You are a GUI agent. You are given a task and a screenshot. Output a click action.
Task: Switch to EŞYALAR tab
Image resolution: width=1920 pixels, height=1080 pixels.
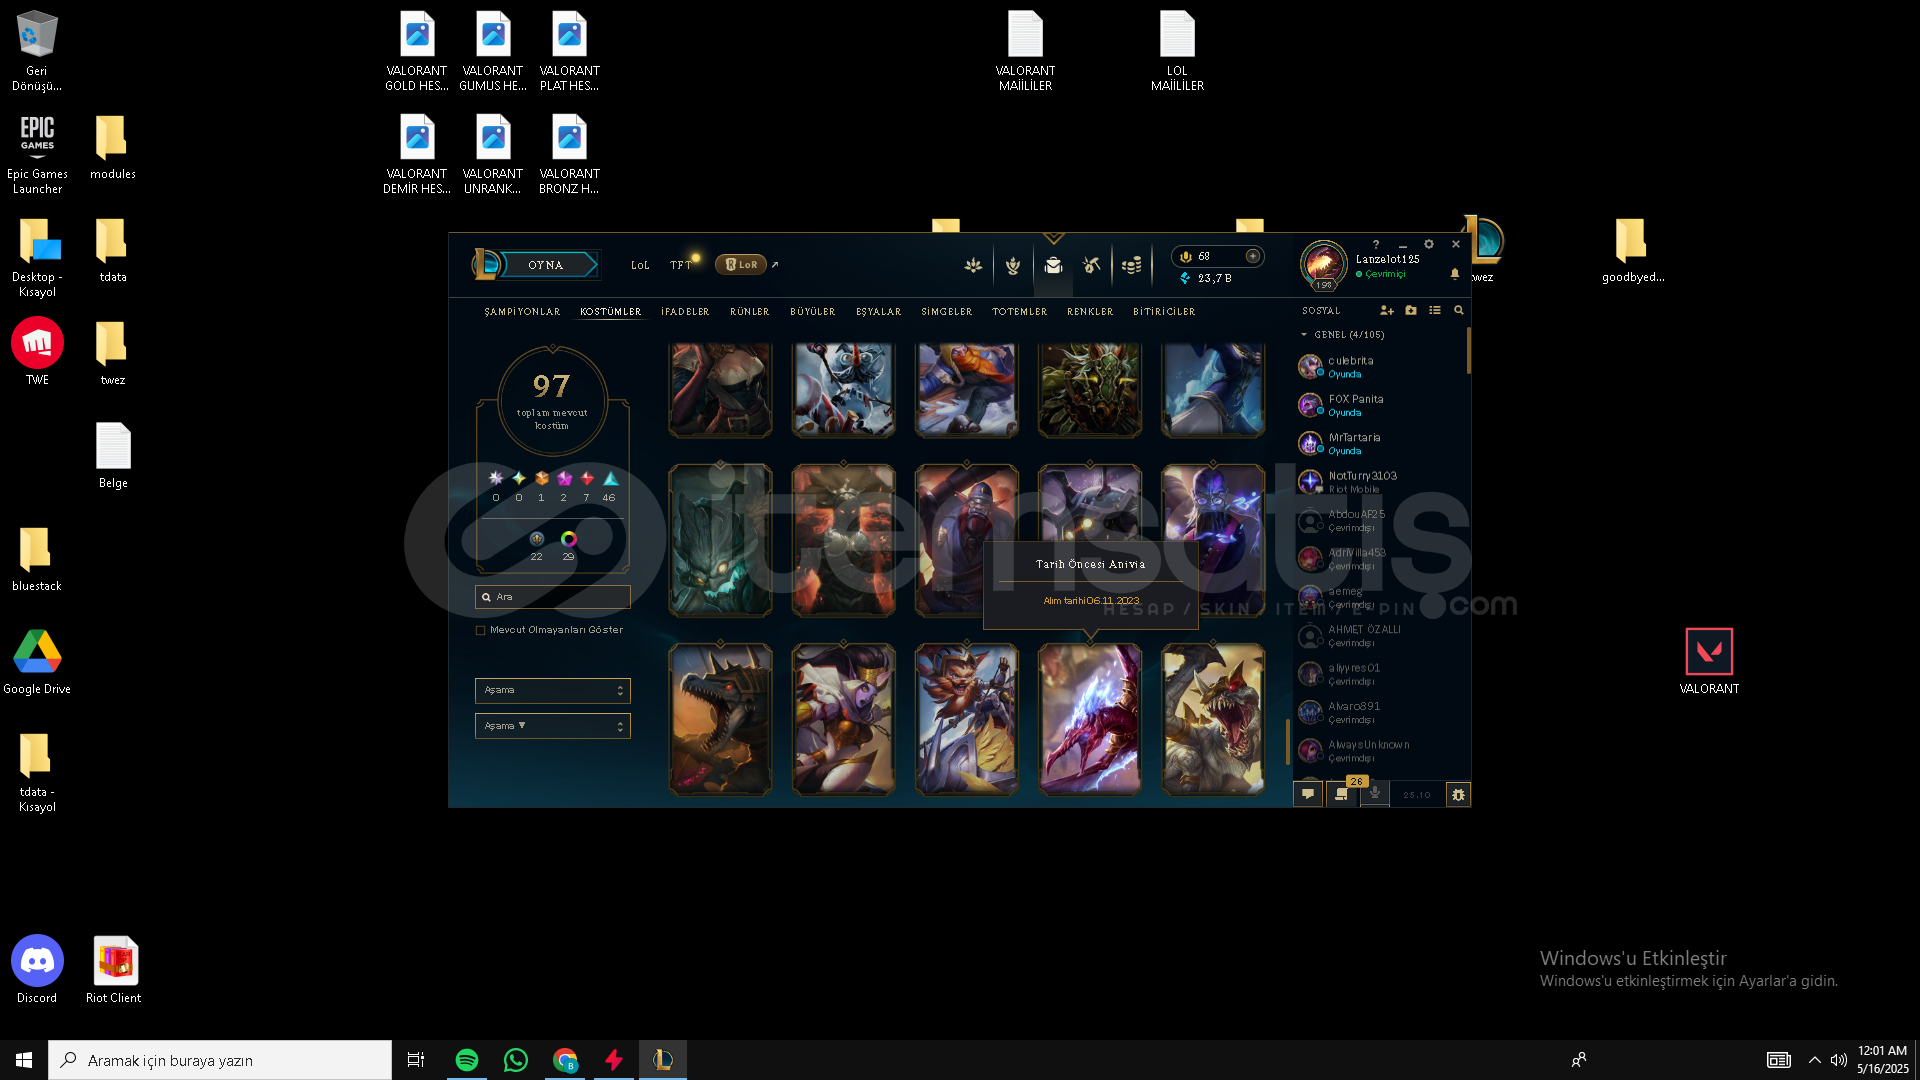tap(878, 312)
